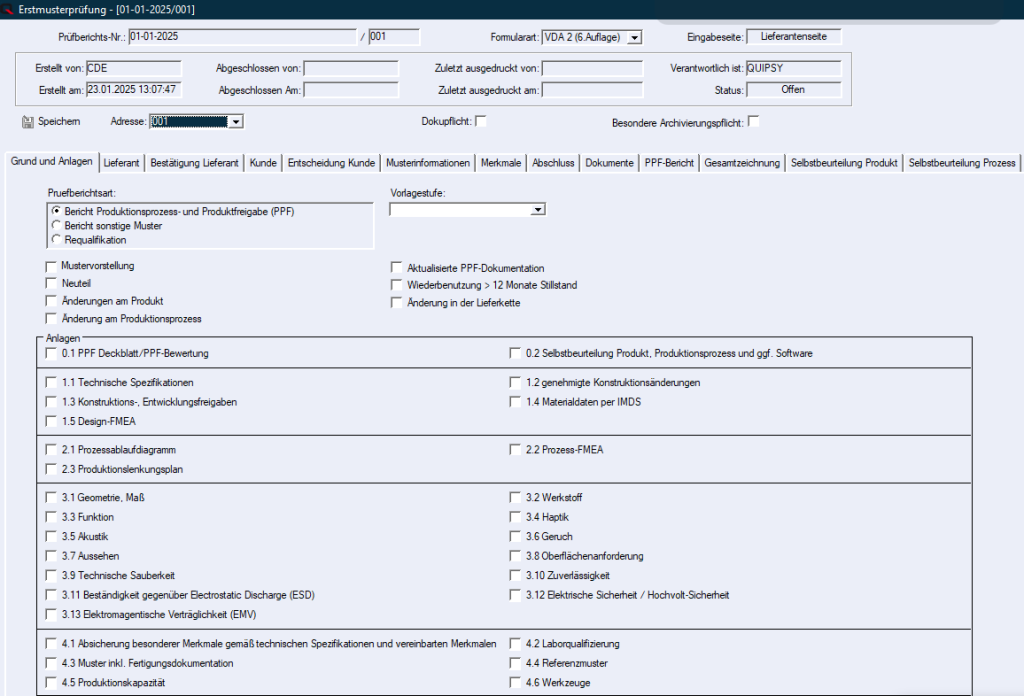Tick the Dokupflicht checkbox
This screenshot has width=1024, height=696.
(481, 121)
